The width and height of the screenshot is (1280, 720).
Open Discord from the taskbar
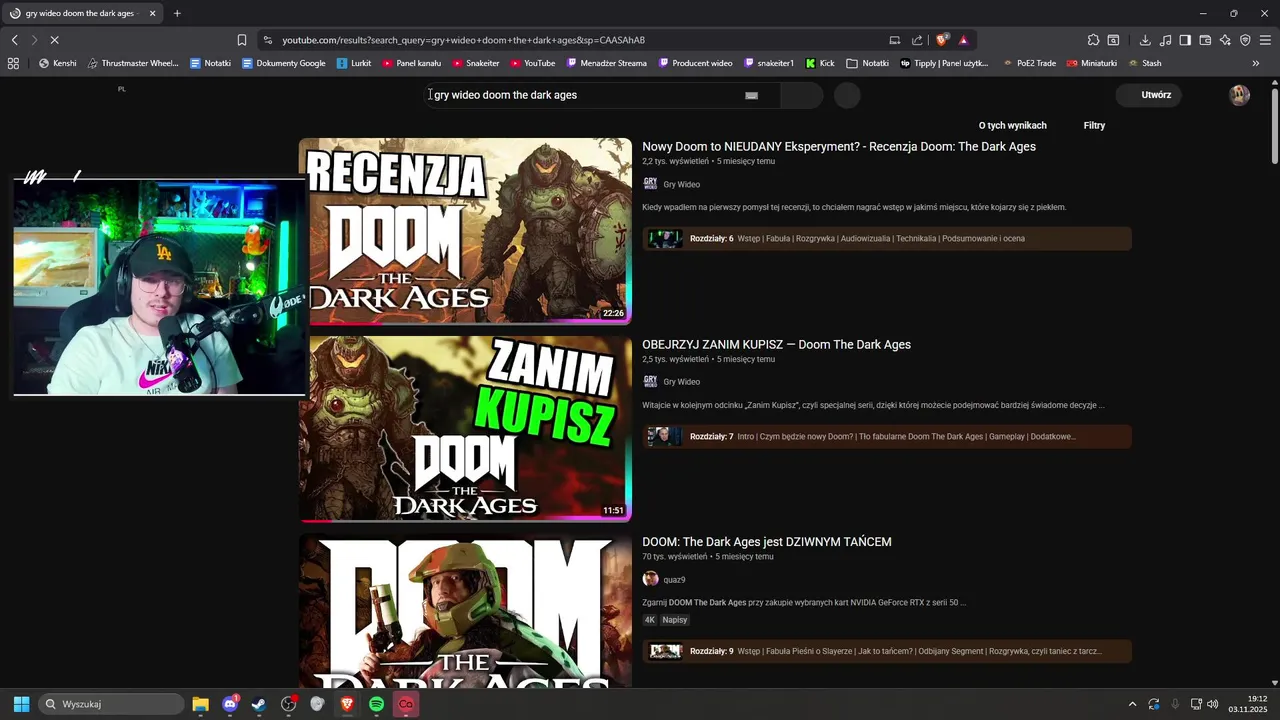230,704
